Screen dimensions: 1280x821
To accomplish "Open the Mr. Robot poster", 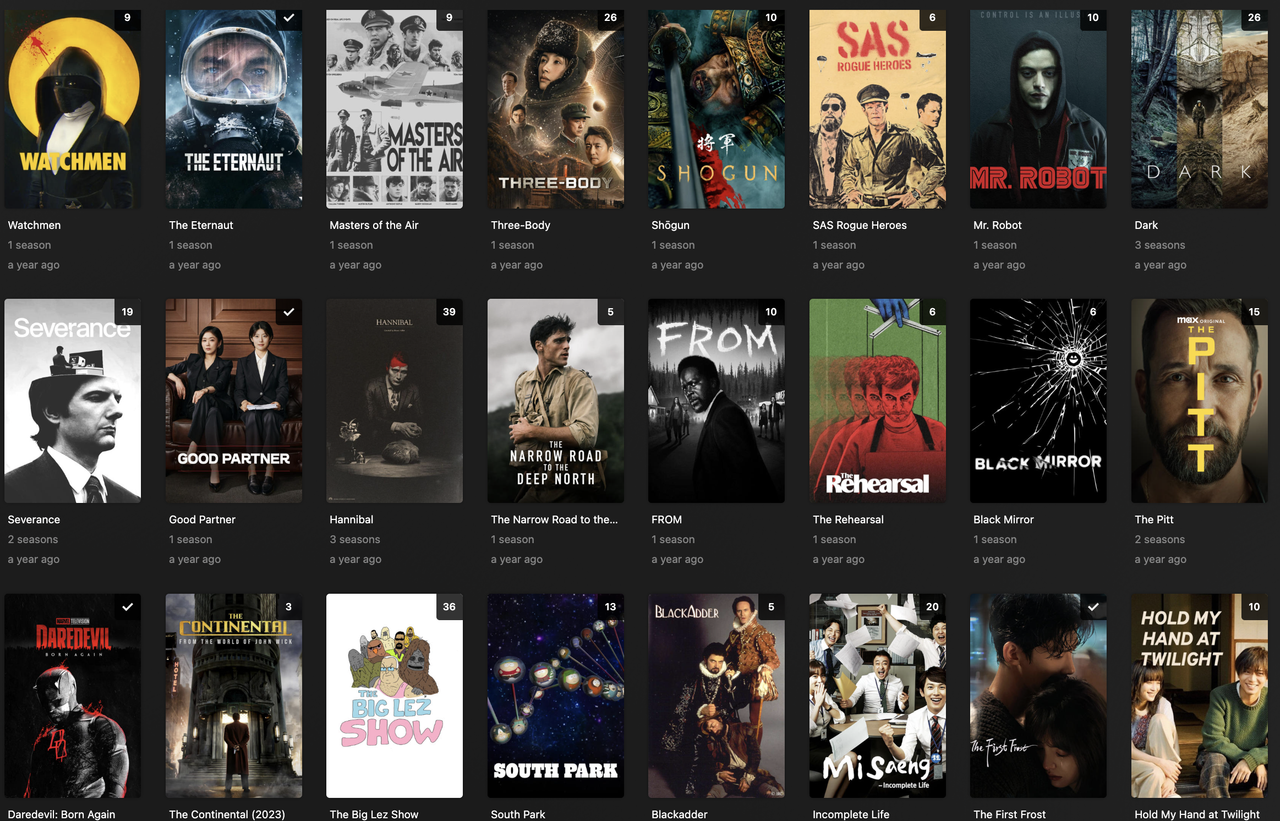I will click(x=1039, y=107).
